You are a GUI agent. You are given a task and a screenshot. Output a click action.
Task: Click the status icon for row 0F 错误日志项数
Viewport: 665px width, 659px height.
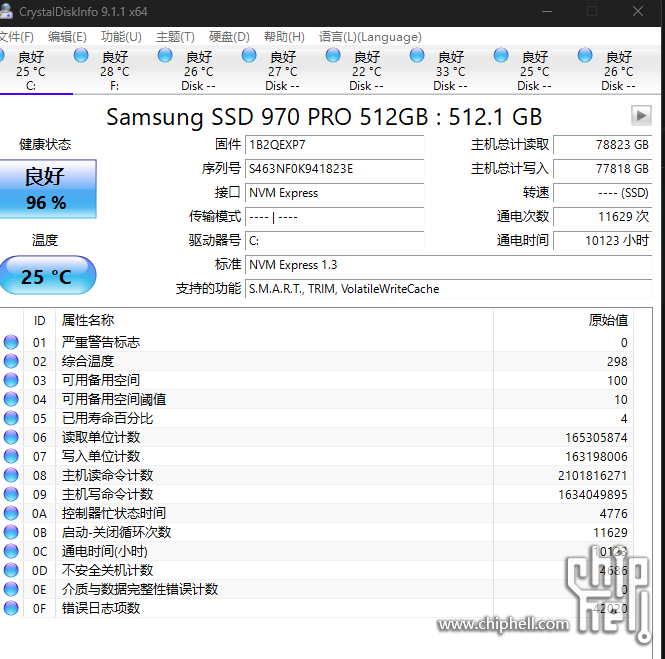click(11, 608)
